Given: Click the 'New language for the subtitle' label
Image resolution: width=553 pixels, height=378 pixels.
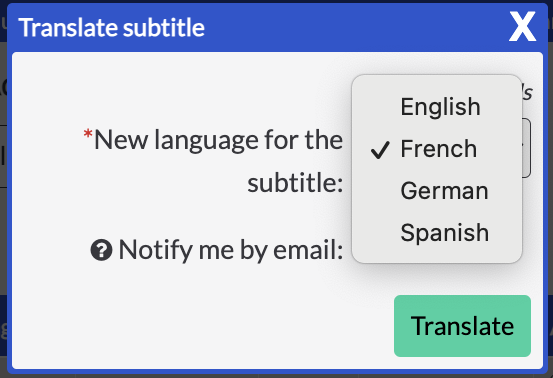Looking at the screenshot, I should point(213,161).
